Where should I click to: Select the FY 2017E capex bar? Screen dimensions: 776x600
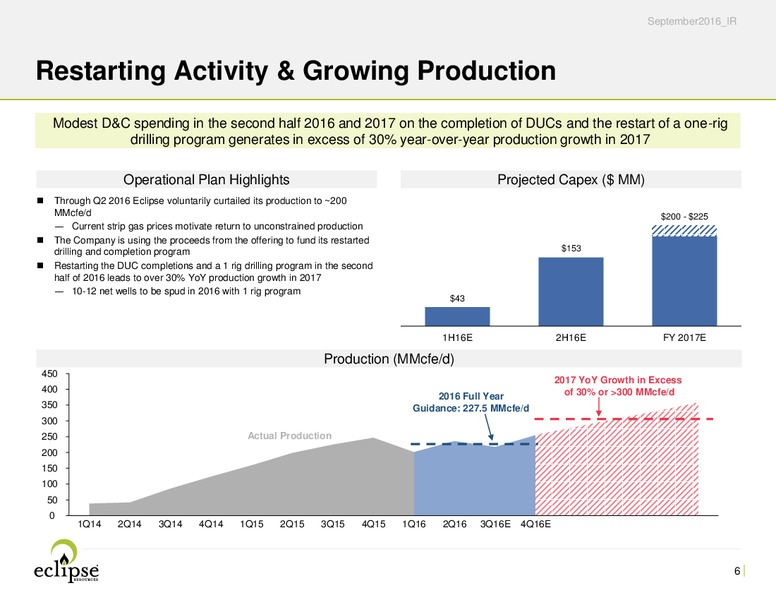click(x=684, y=275)
